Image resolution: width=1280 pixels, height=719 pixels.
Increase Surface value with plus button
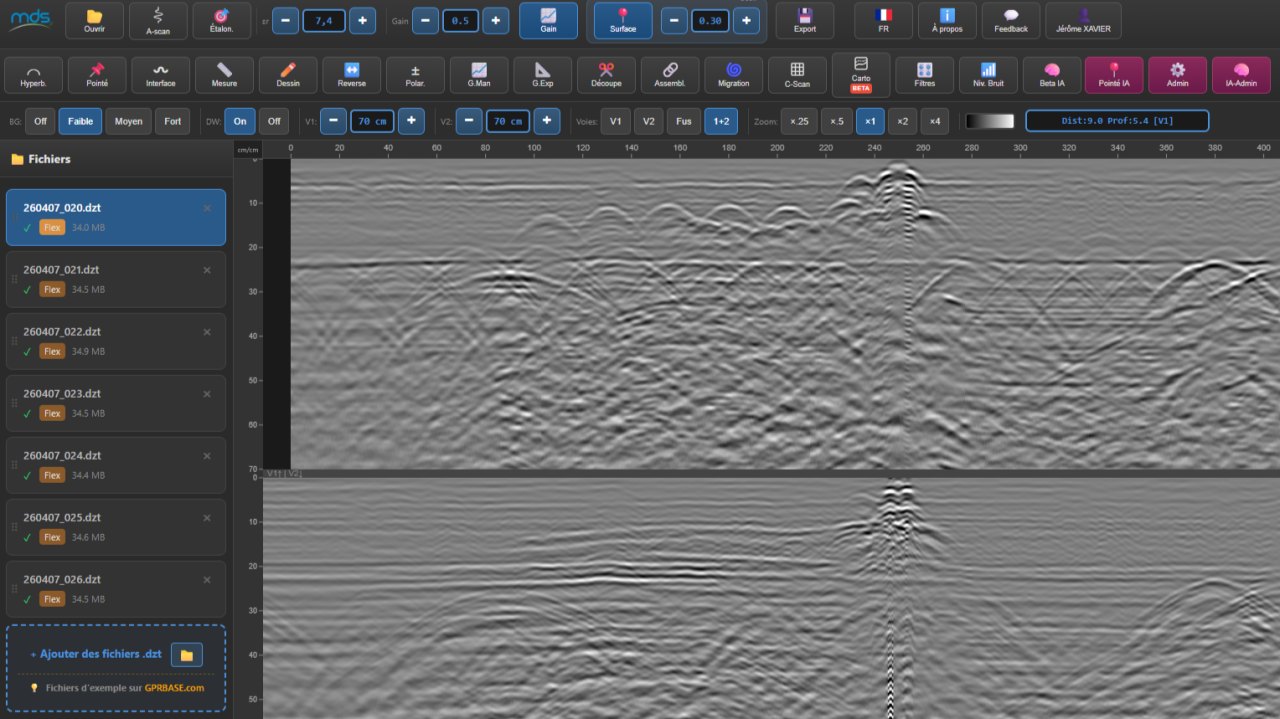coord(746,20)
